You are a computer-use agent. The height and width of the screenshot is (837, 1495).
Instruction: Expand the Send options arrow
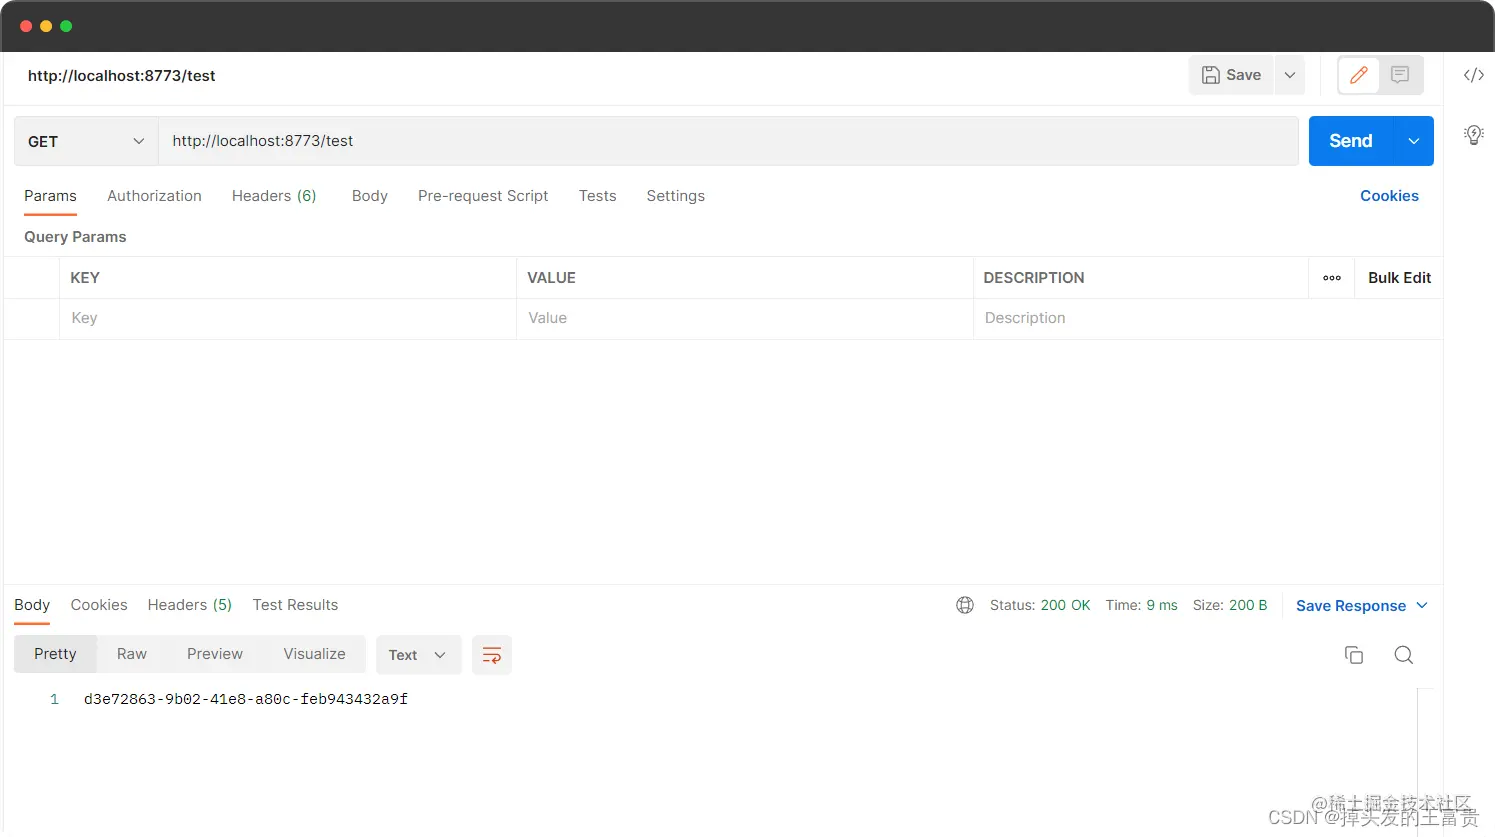point(1414,141)
